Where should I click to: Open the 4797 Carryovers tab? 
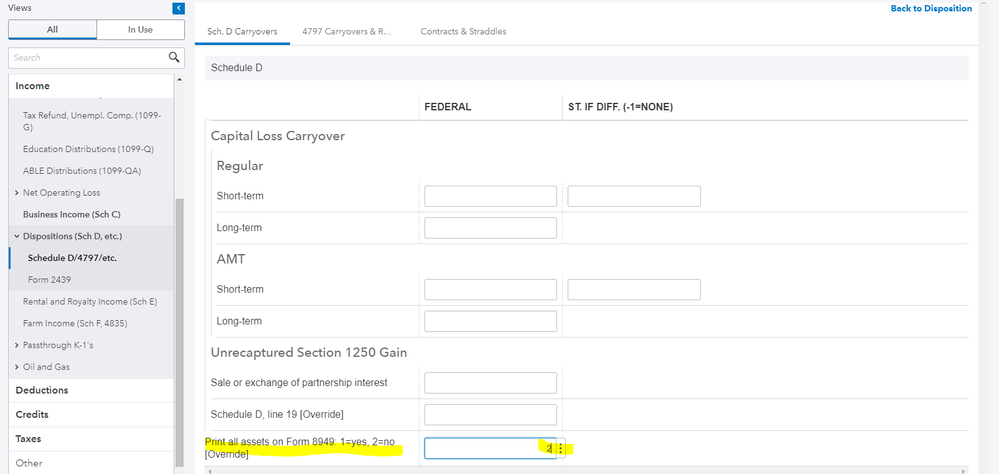(348, 32)
